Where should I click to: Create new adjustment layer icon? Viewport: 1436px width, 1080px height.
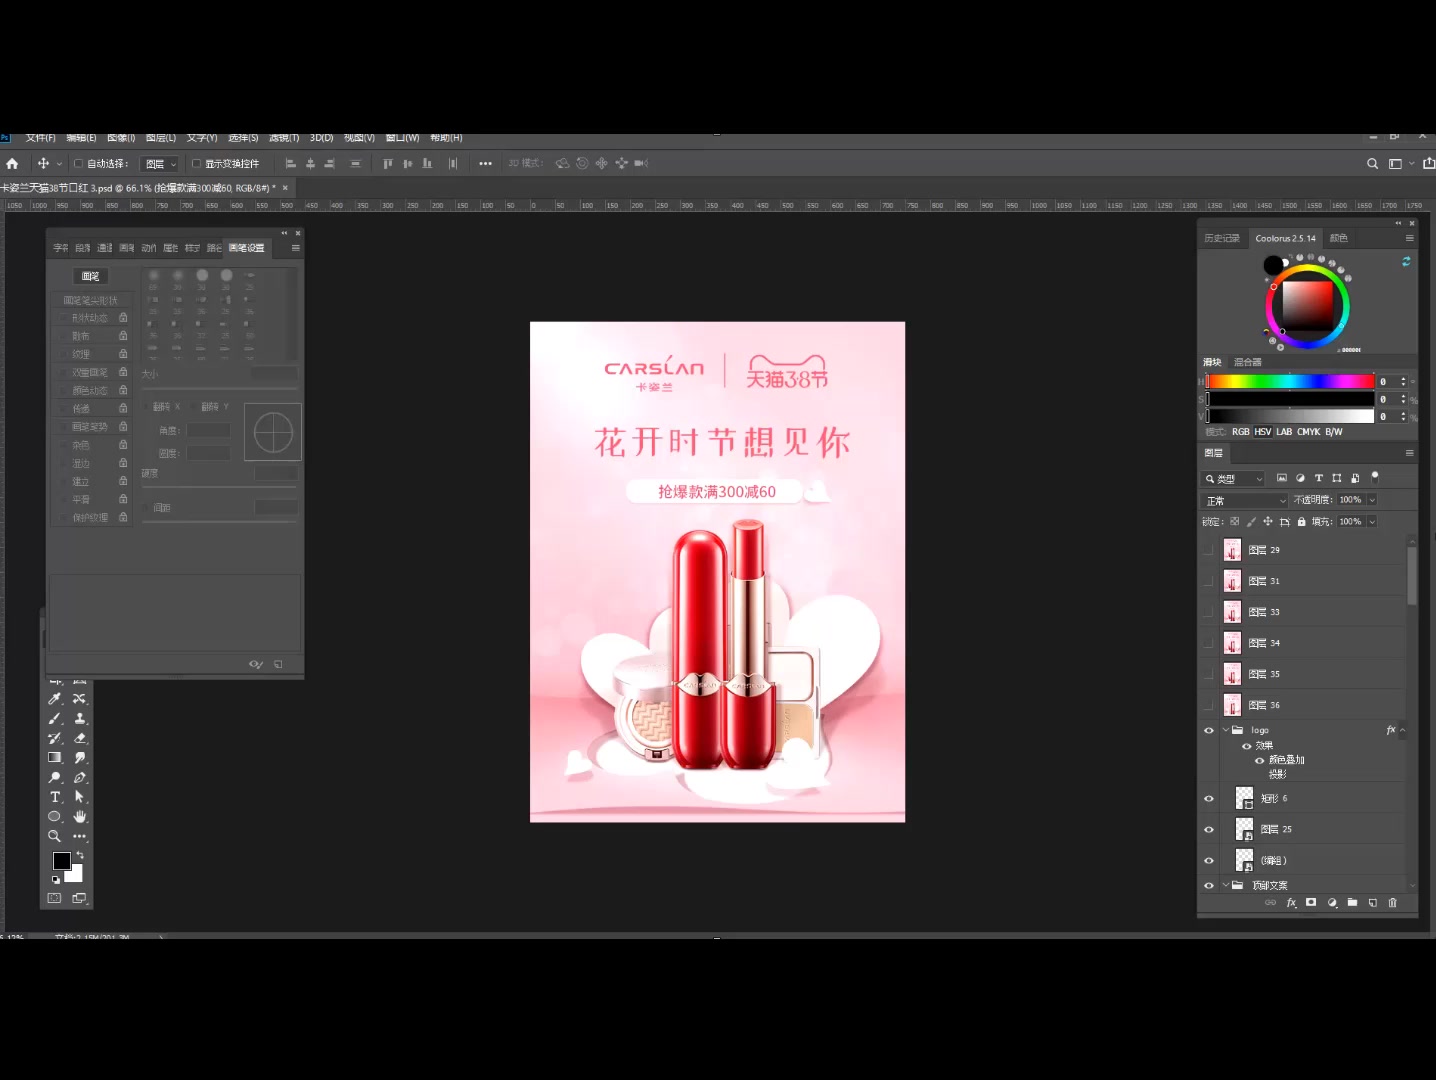coord(1332,902)
